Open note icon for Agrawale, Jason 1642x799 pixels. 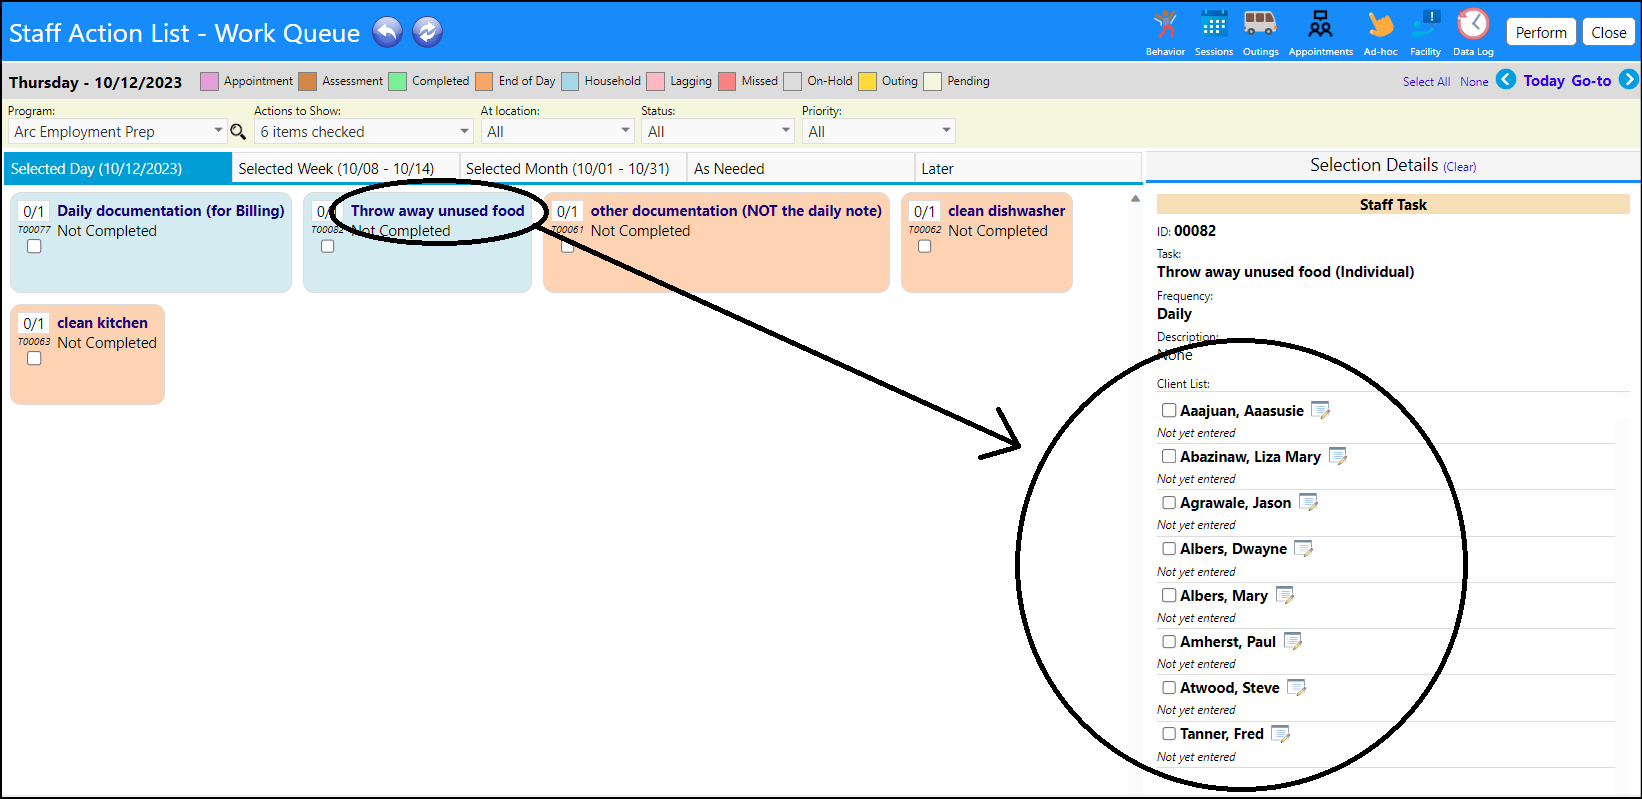click(1308, 502)
